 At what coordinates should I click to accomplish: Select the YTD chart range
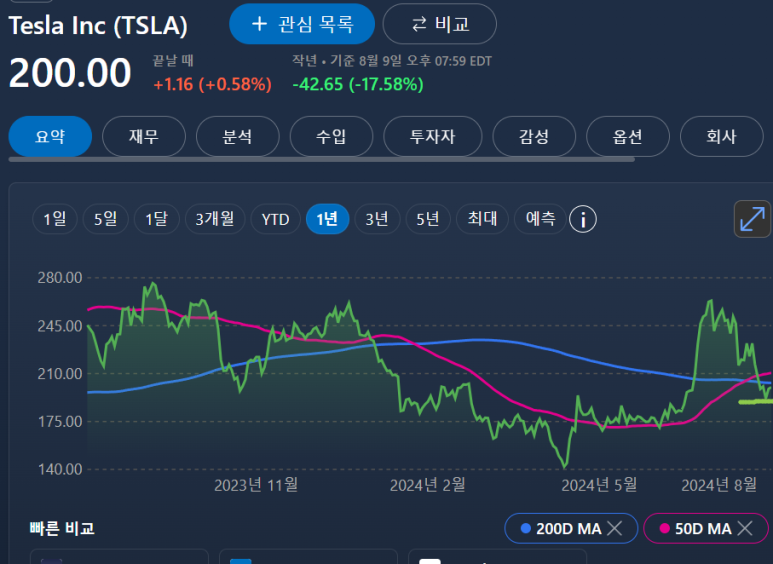[276, 219]
